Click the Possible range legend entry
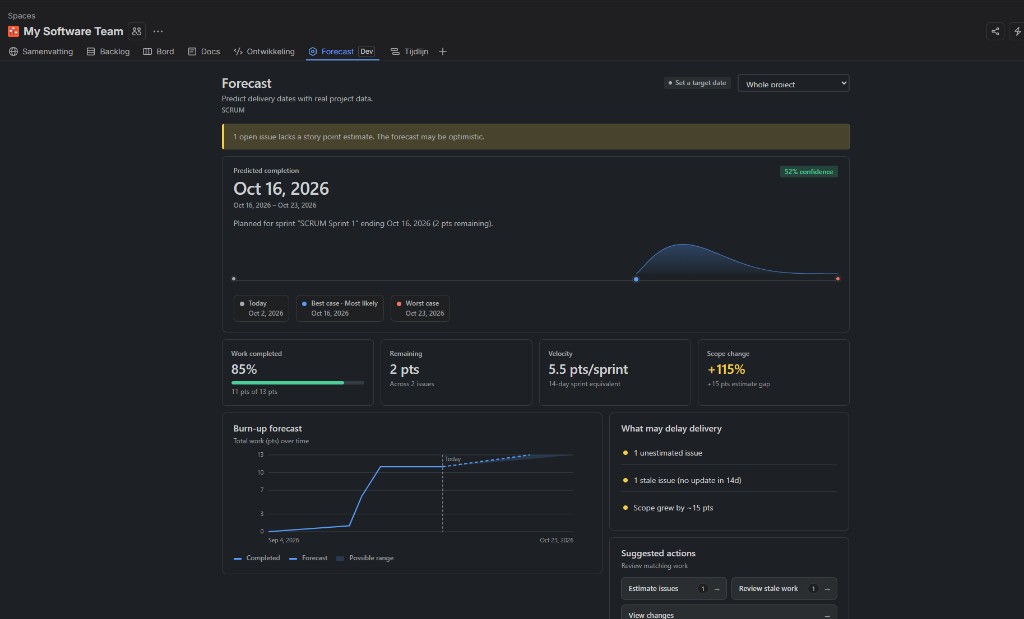This screenshot has height=619, width=1024. click(x=364, y=558)
